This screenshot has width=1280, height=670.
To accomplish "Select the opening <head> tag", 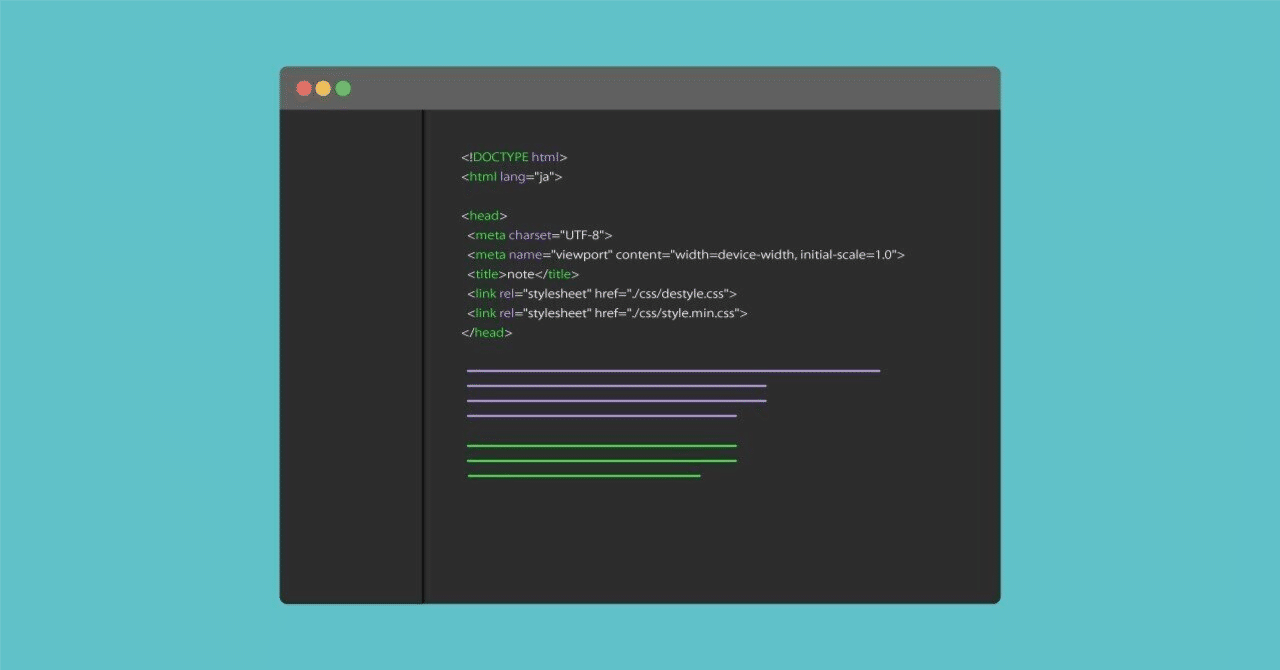I will [x=482, y=215].
